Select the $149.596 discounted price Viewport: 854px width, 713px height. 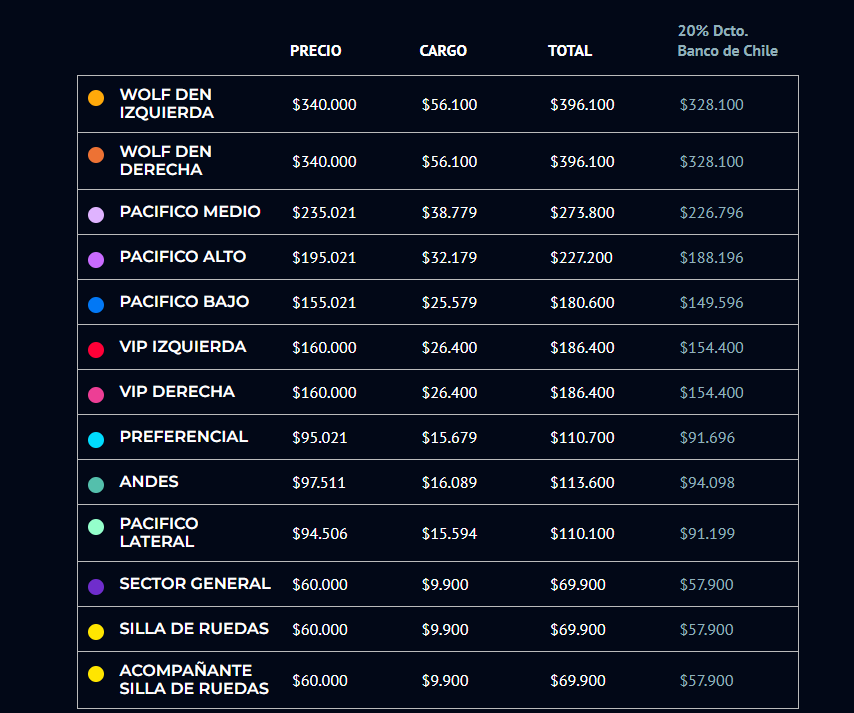tap(711, 303)
